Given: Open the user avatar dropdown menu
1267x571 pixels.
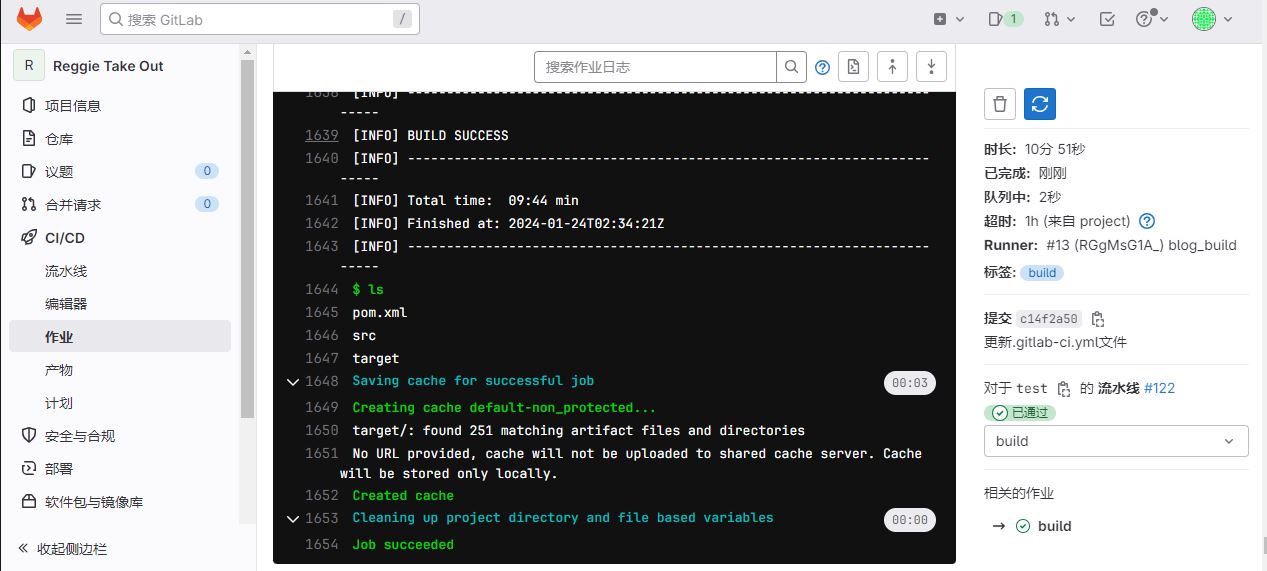Looking at the screenshot, I should tap(1212, 19).
